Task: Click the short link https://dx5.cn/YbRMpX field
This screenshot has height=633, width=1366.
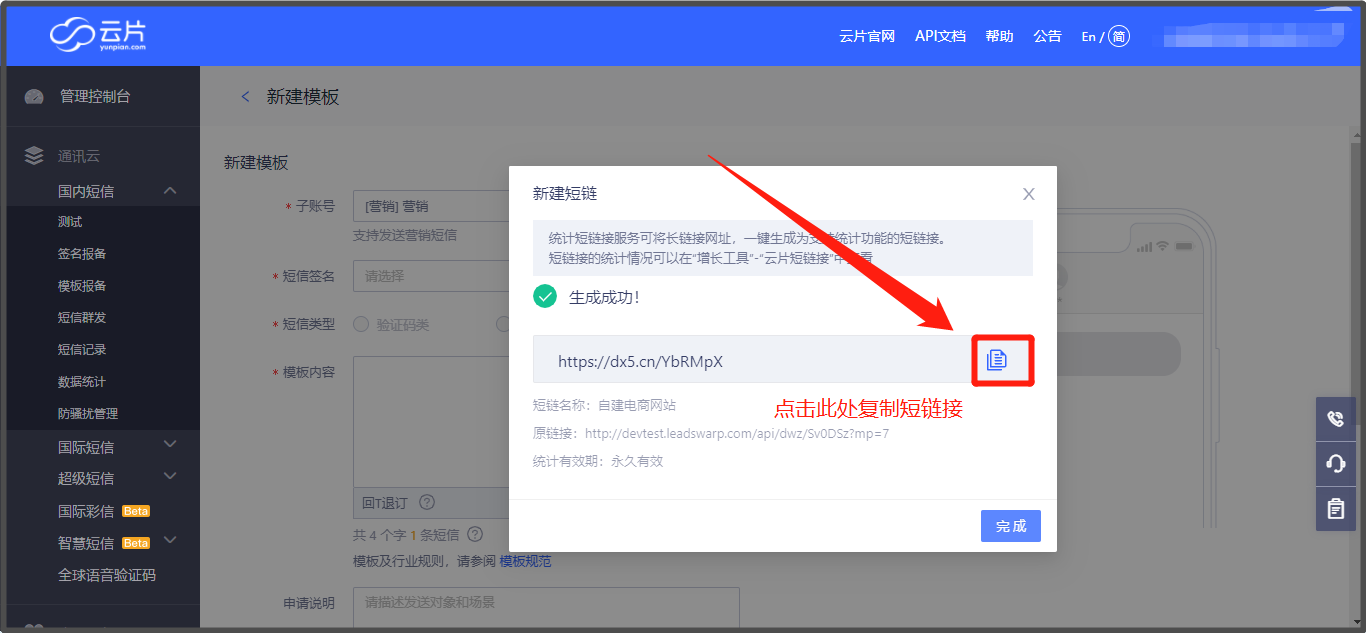Action: pos(751,360)
